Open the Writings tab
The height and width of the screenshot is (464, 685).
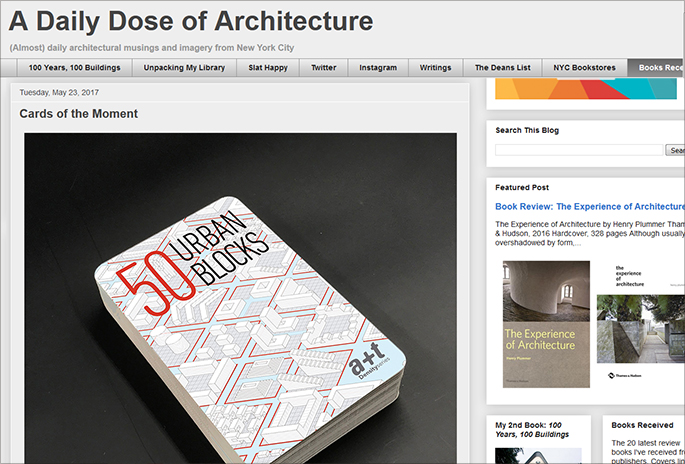pyautogui.click(x=435, y=68)
